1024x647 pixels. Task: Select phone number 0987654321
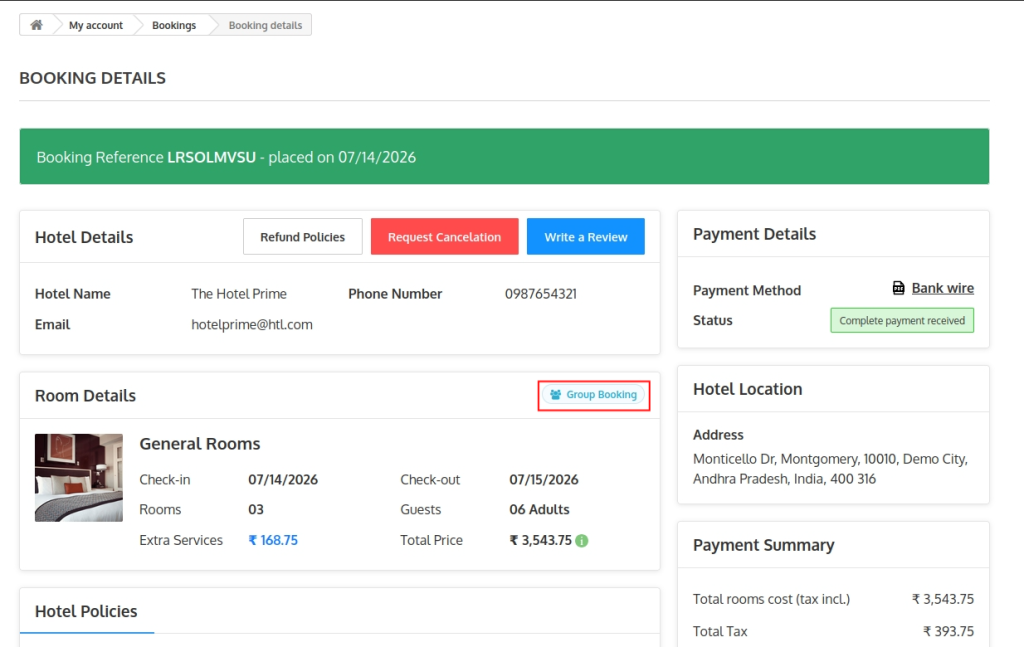(541, 294)
